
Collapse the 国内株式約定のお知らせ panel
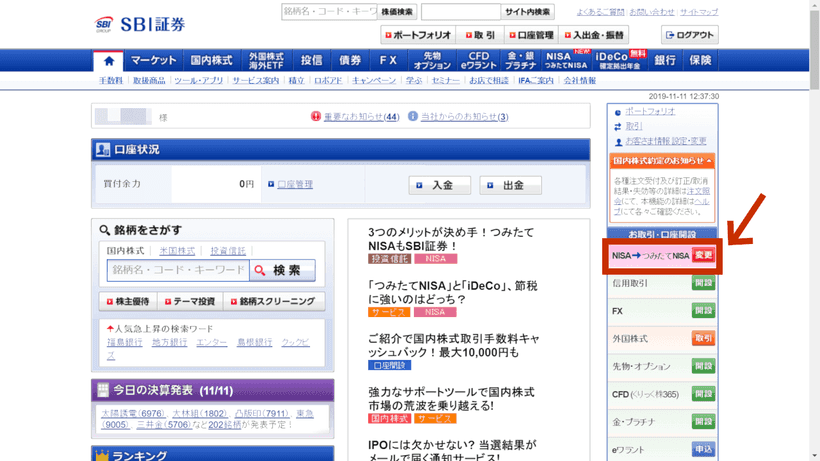[709, 161]
